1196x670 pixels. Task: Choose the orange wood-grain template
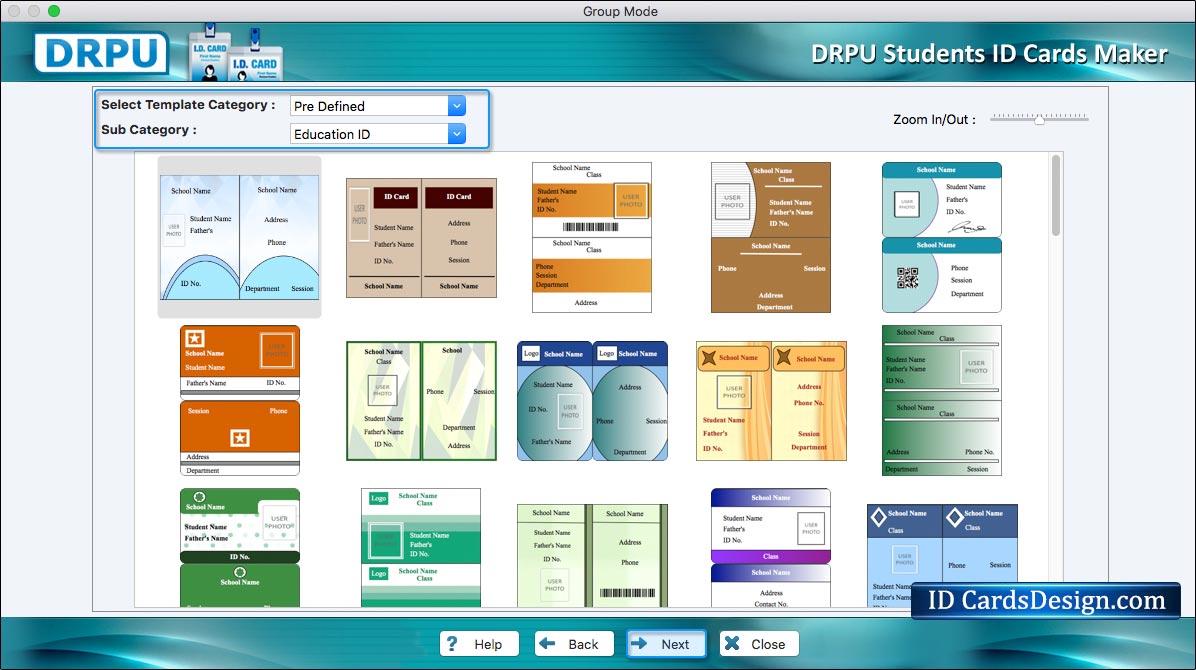[x=771, y=401]
